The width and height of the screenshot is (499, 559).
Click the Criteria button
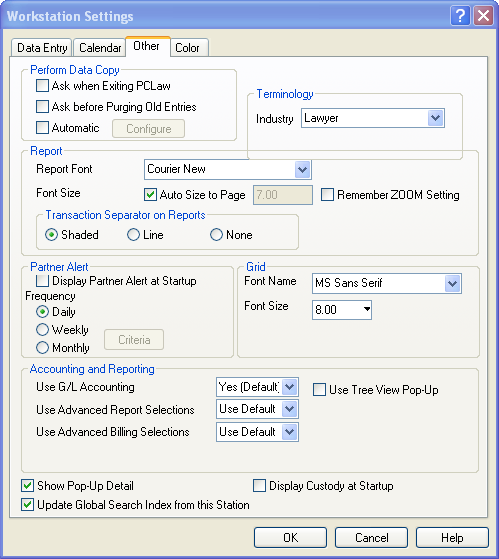point(134,340)
